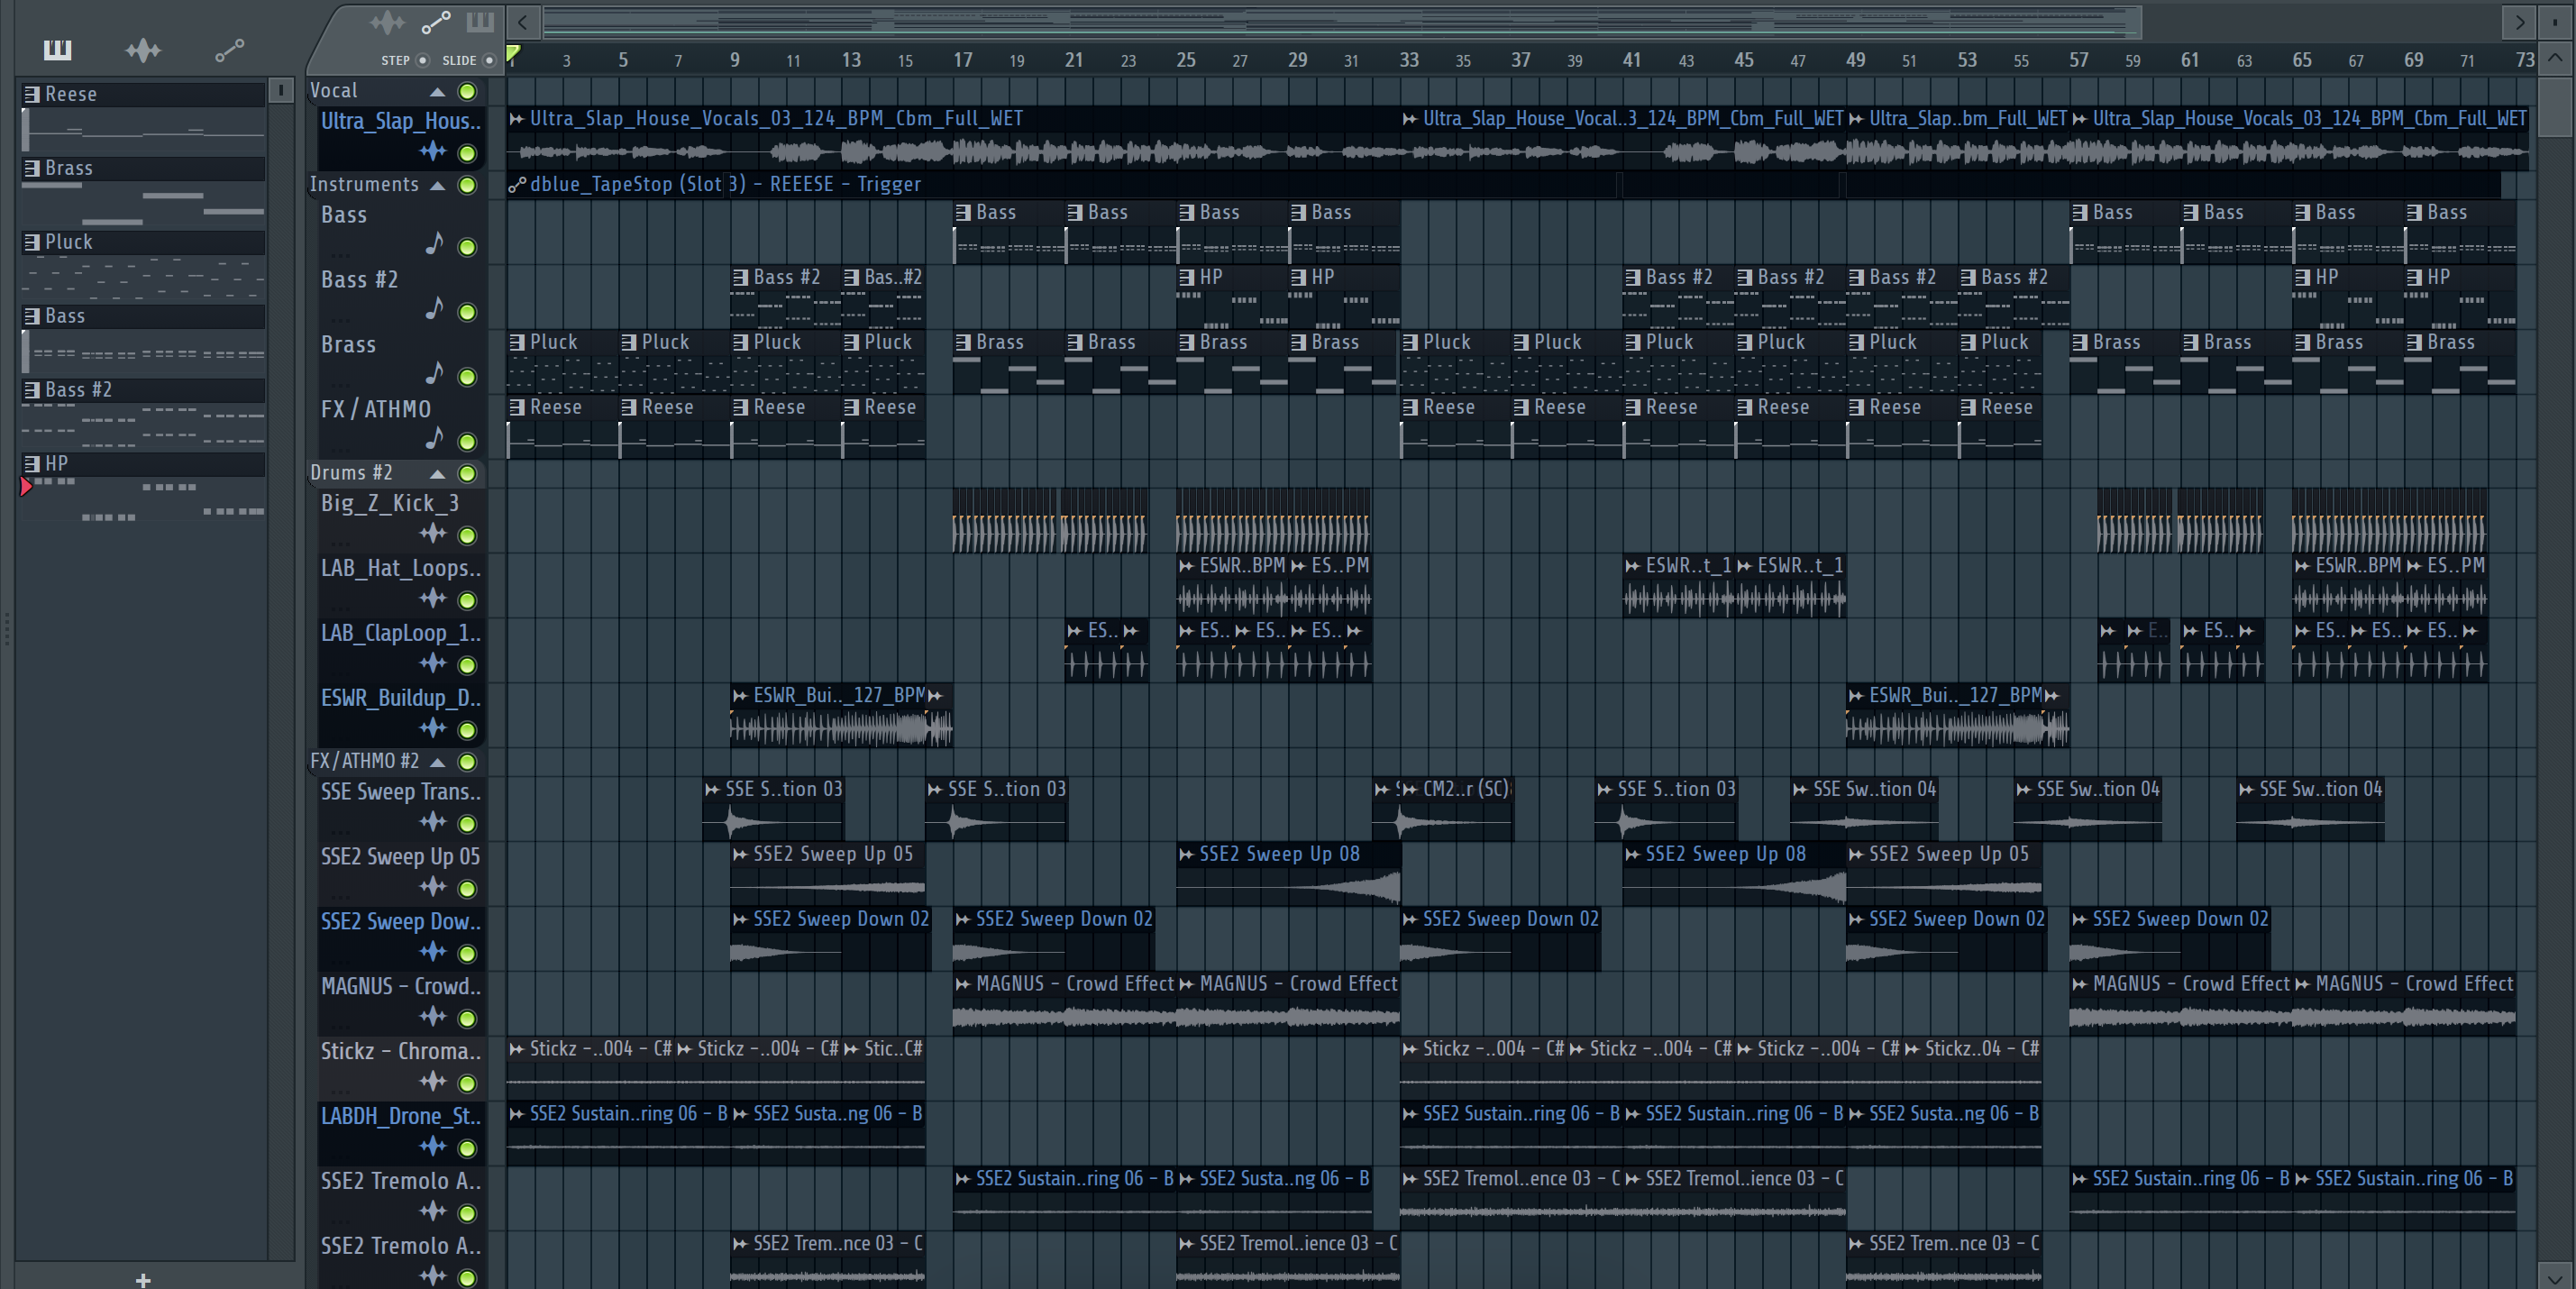Select pattern clip focus icon in playlist header

(480, 22)
